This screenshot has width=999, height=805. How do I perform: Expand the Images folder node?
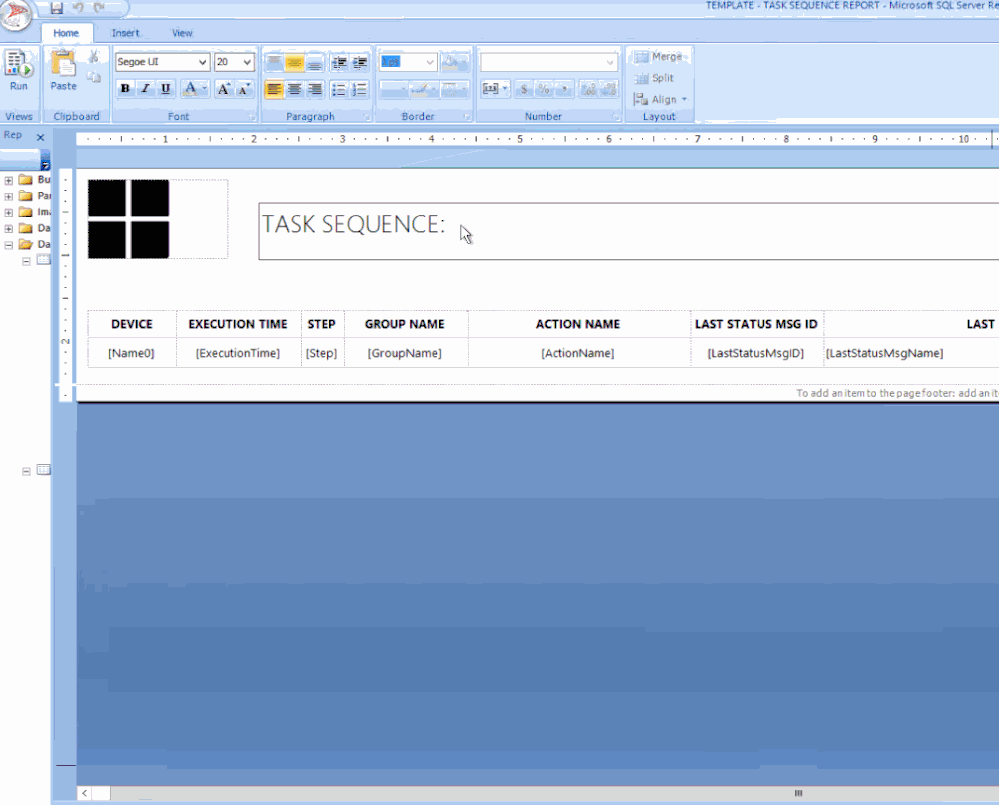pos(9,212)
